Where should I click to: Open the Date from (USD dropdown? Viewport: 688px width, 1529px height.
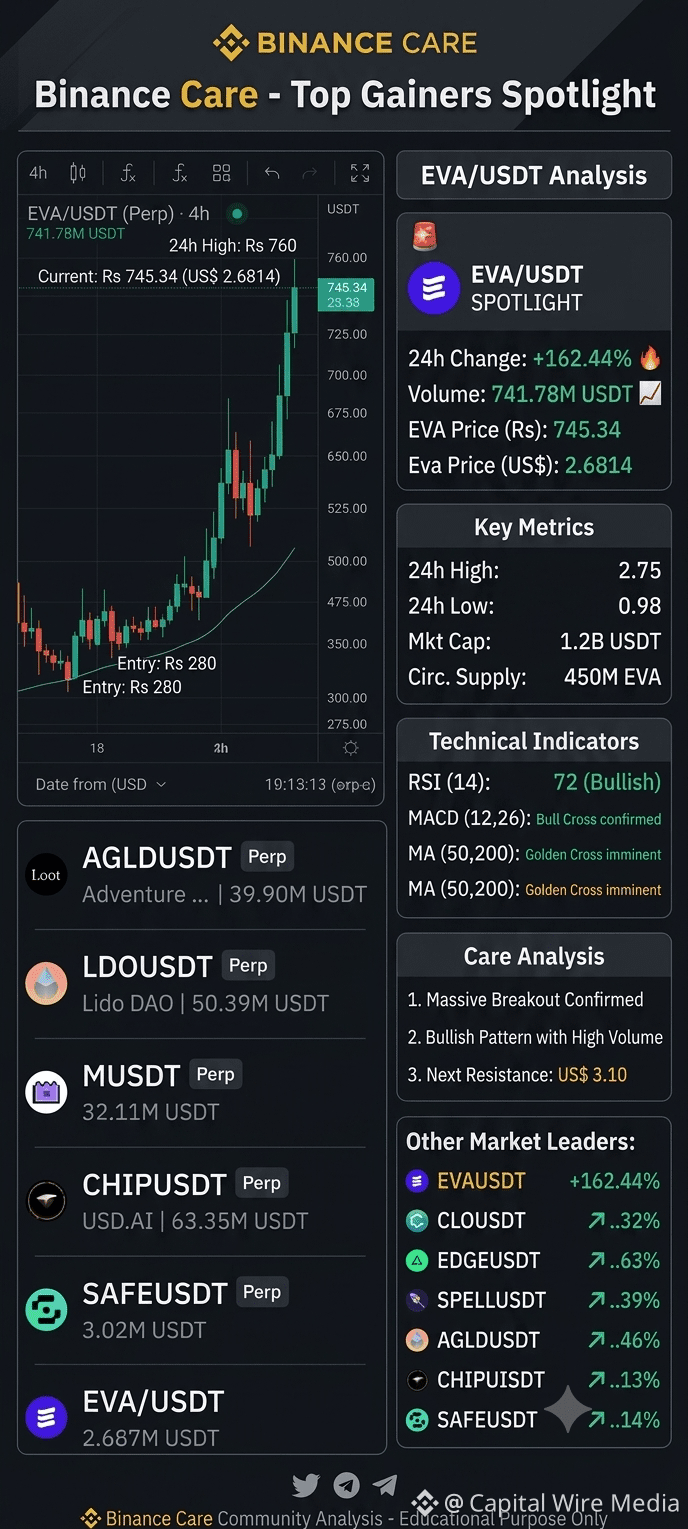pyautogui.click(x=100, y=784)
